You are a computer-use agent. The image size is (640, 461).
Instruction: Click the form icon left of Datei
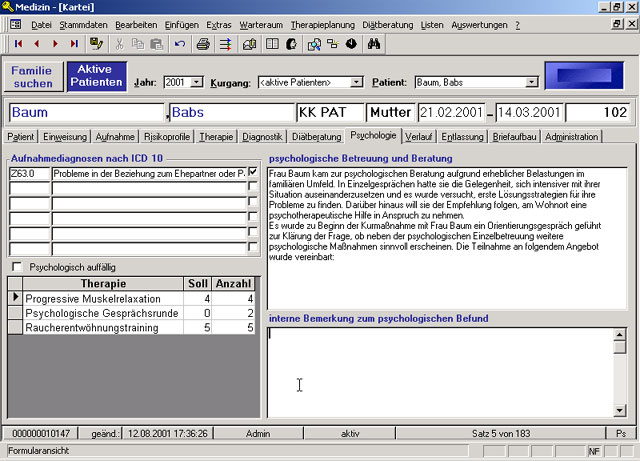pyautogui.click(x=16, y=24)
